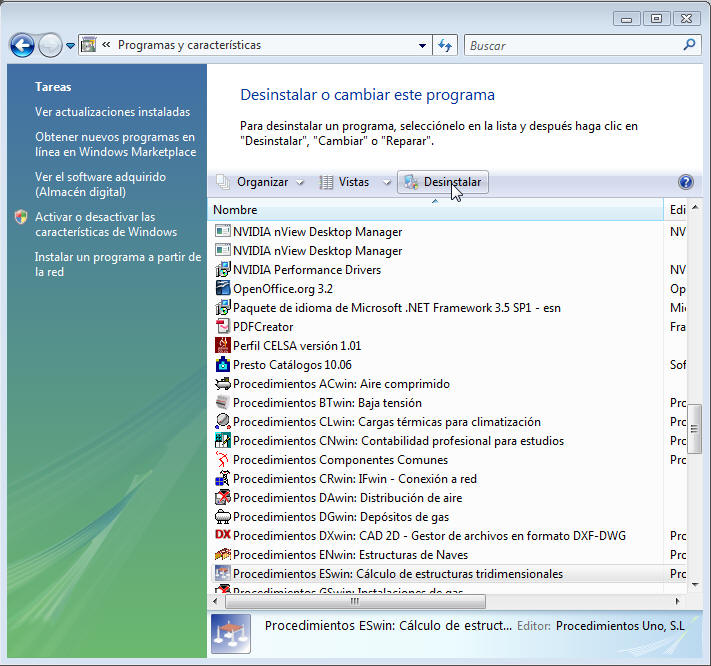Click Activar o desactivar las características de Windows
The width and height of the screenshot is (711, 666).
click(106, 224)
